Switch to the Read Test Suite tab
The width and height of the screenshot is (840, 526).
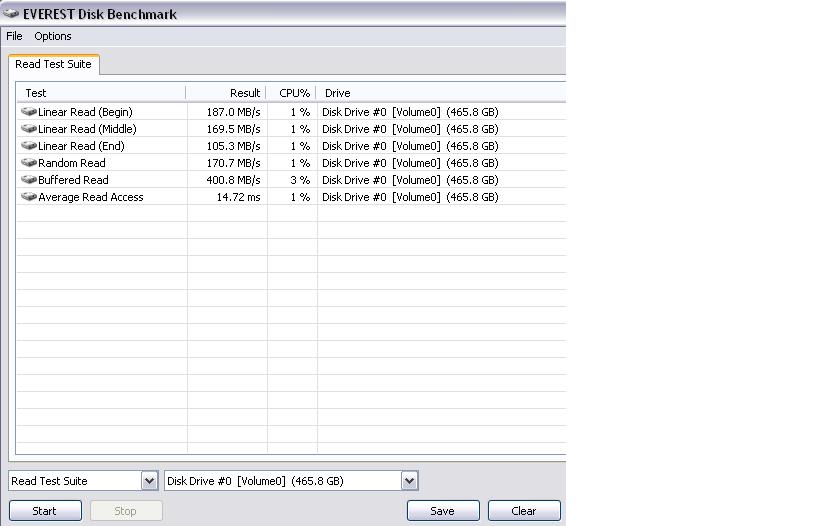[x=54, y=64]
